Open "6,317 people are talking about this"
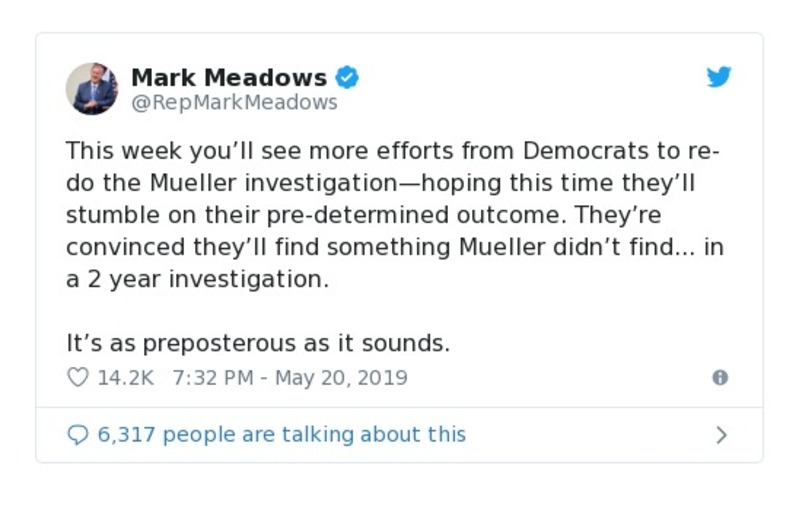Screen dimensions: 799x513 click(x=282, y=435)
